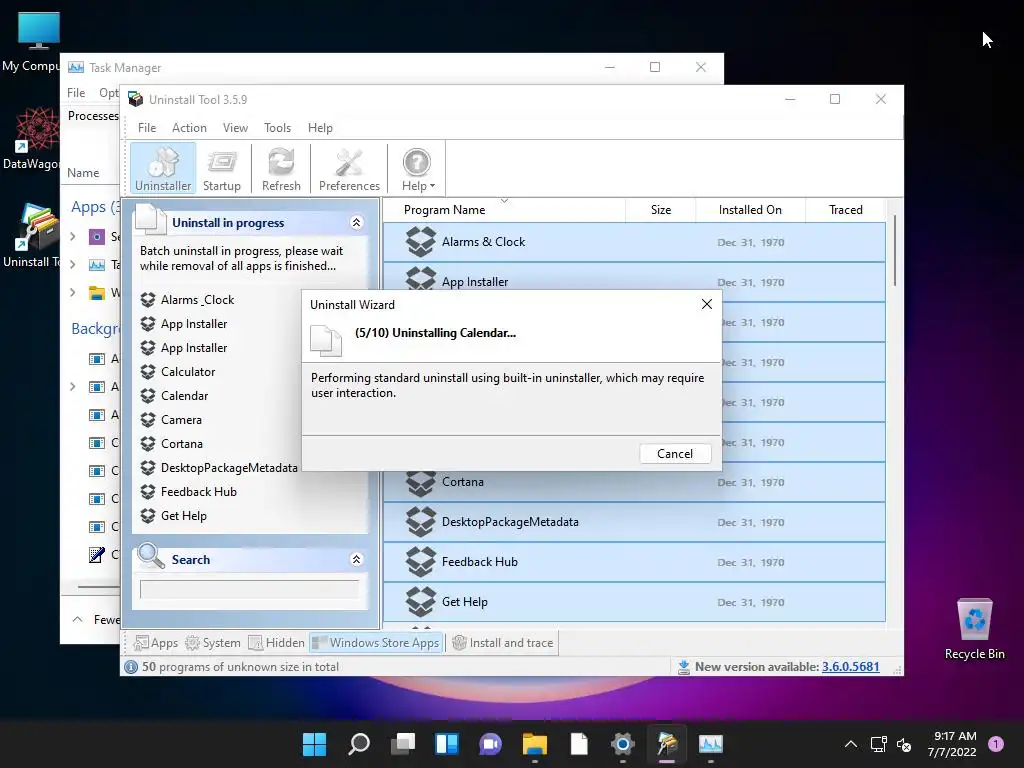Select the Alarms & Clock program row icon
1024x768 pixels.
click(x=421, y=242)
